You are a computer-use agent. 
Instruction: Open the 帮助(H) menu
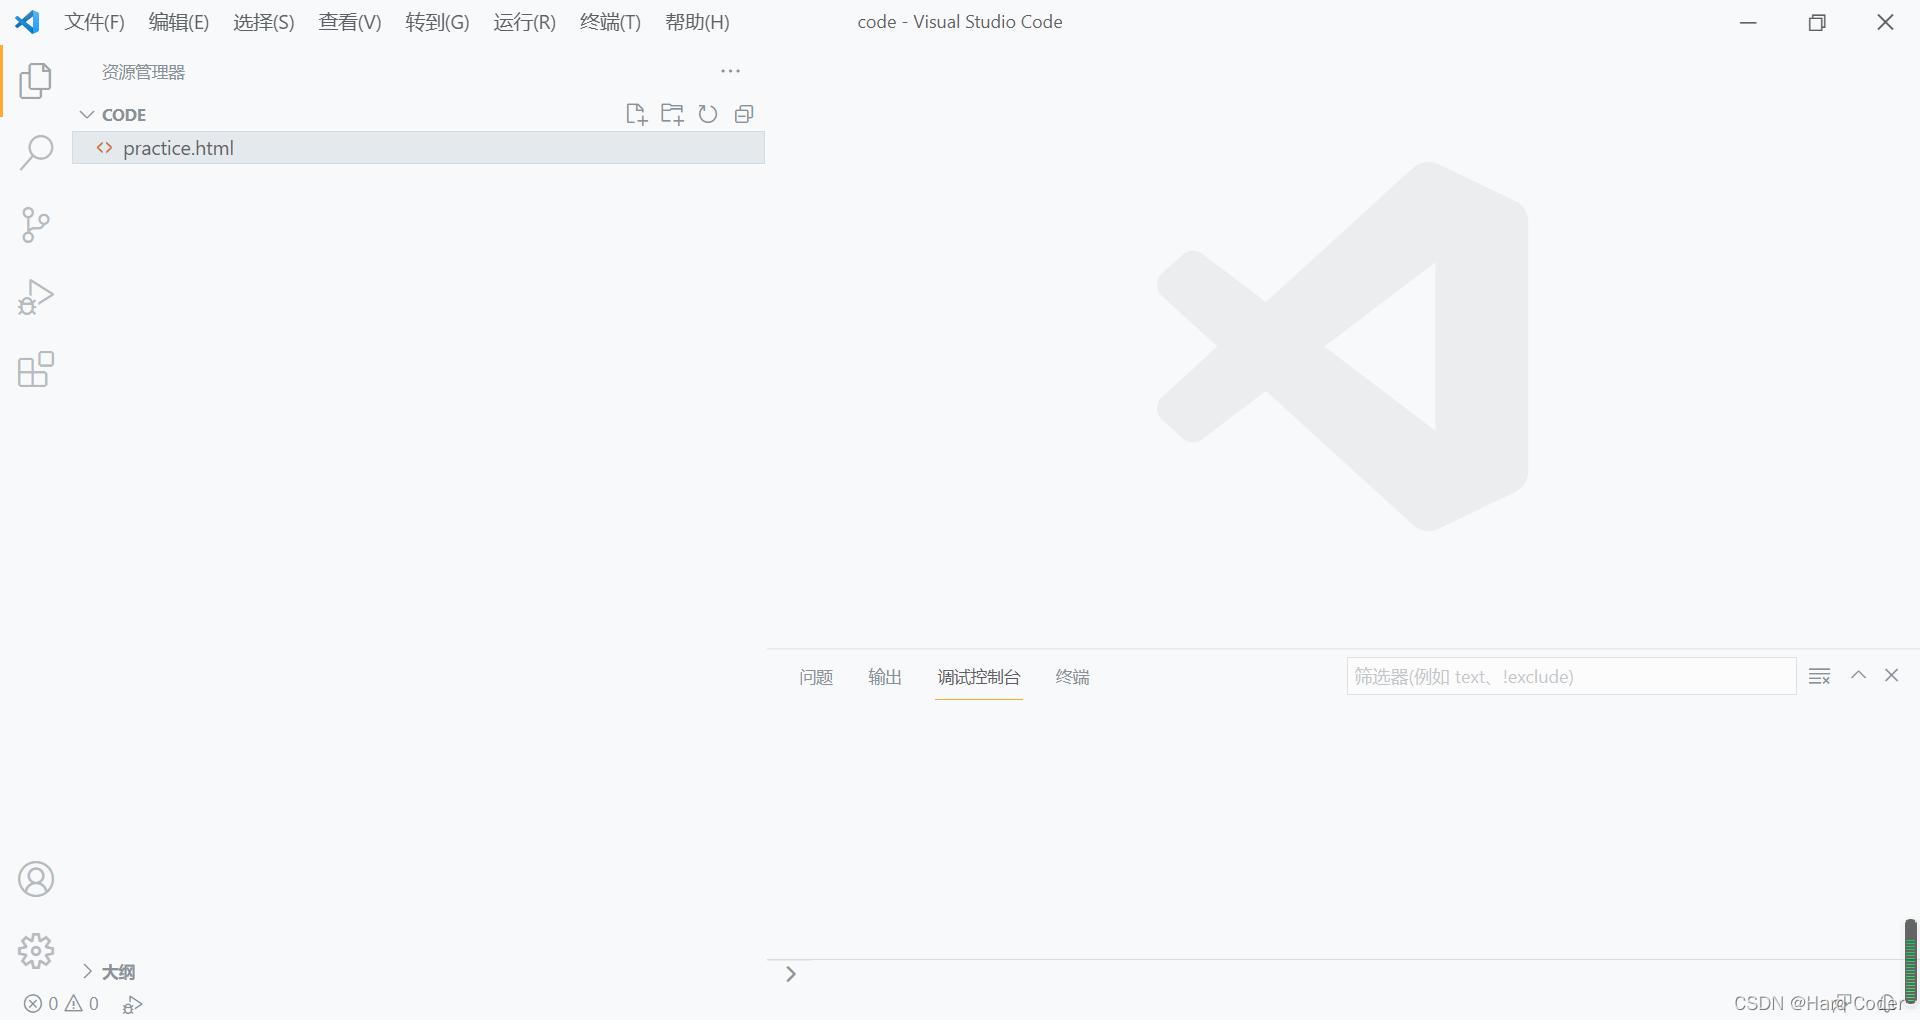(x=697, y=22)
